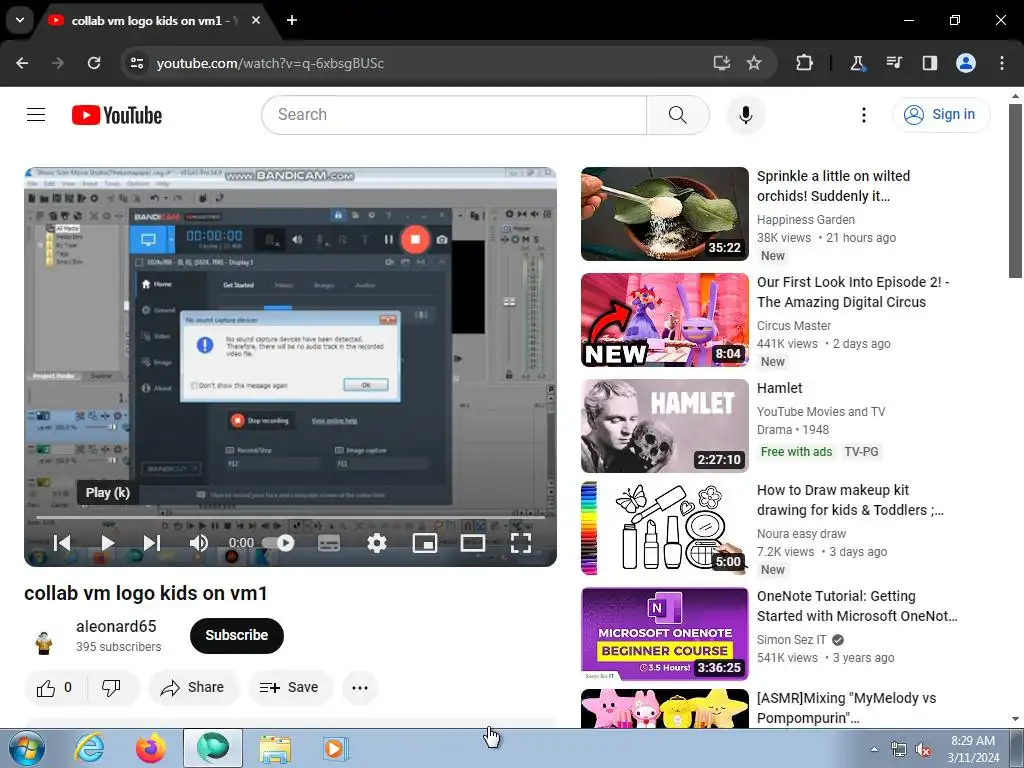The width and height of the screenshot is (1024, 768).
Task: Bookmark this tab with star icon
Action: [x=754, y=63]
